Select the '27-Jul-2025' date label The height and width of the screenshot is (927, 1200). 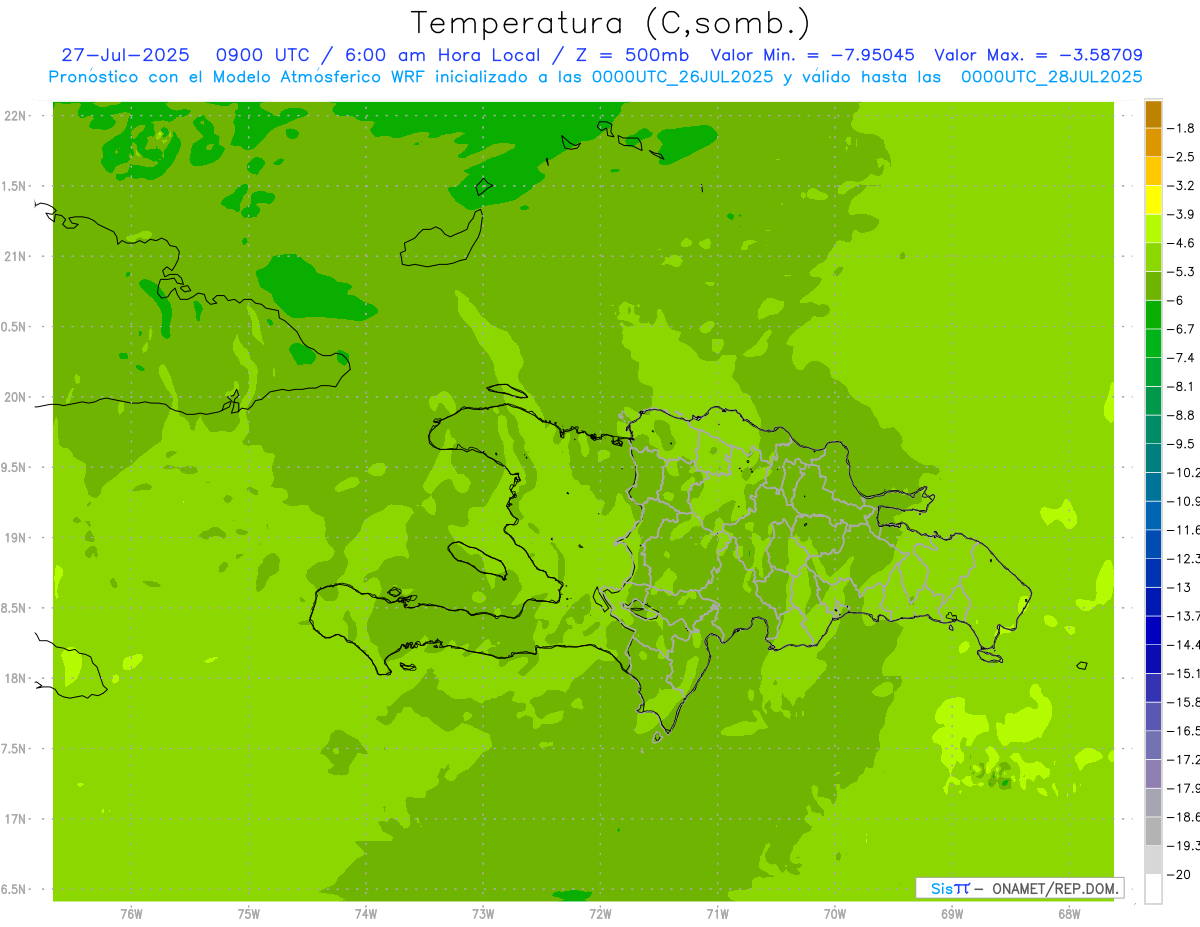[x=125, y=55]
